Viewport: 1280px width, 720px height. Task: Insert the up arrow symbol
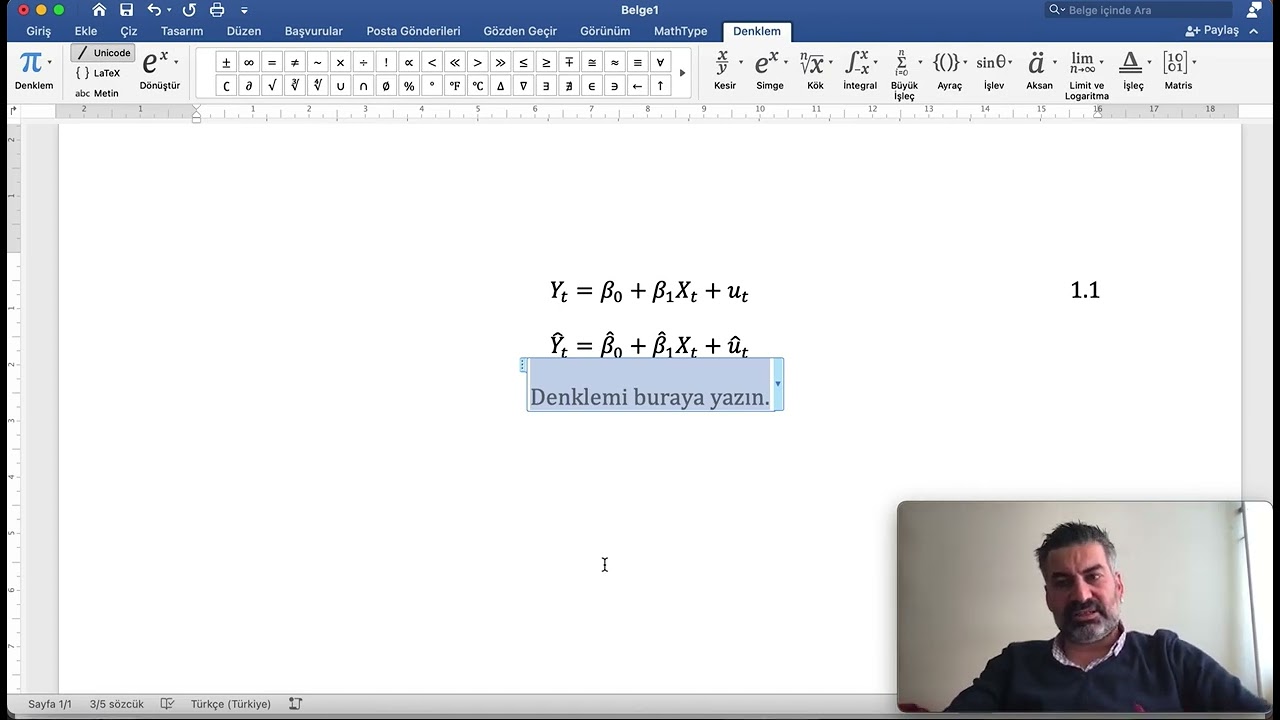pyautogui.click(x=660, y=86)
